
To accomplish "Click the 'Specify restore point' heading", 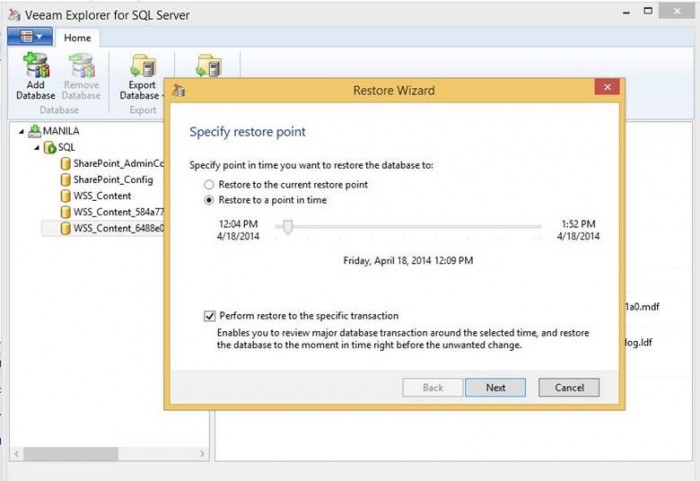I will pyautogui.click(x=247, y=132).
